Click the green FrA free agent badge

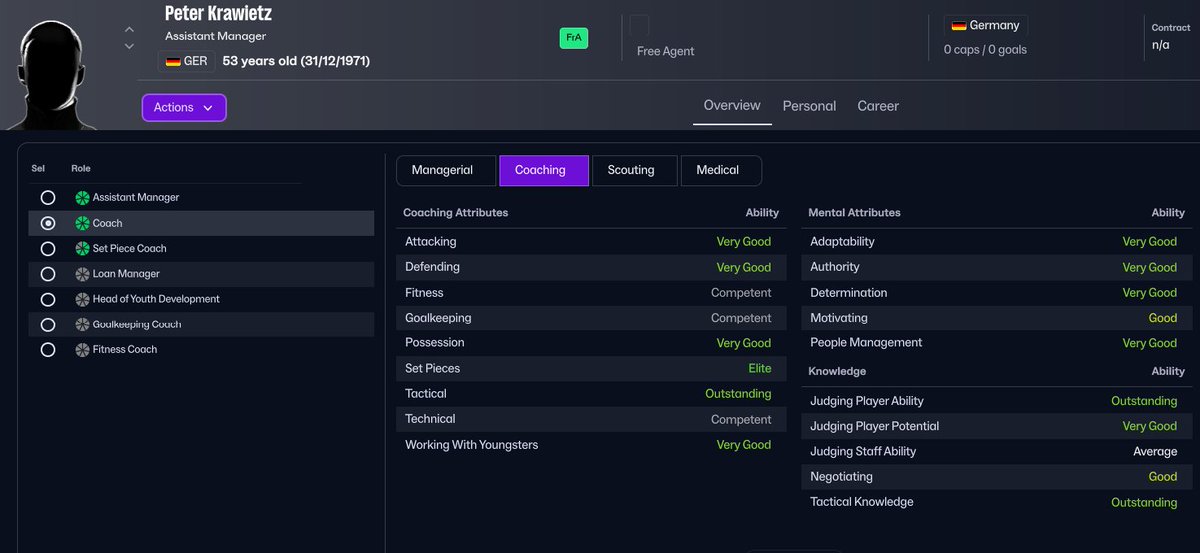574,38
